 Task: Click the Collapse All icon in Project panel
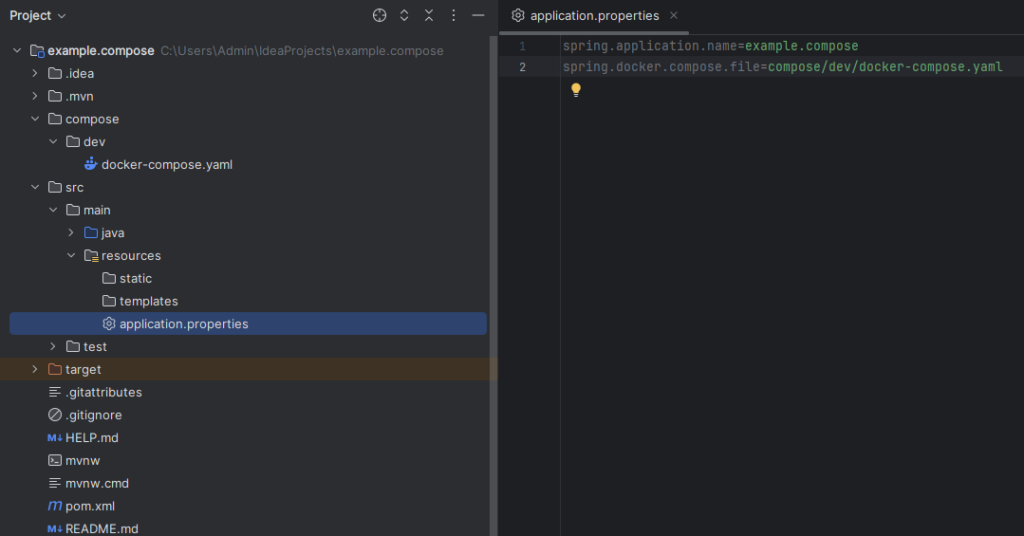pyautogui.click(x=429, y=15)
